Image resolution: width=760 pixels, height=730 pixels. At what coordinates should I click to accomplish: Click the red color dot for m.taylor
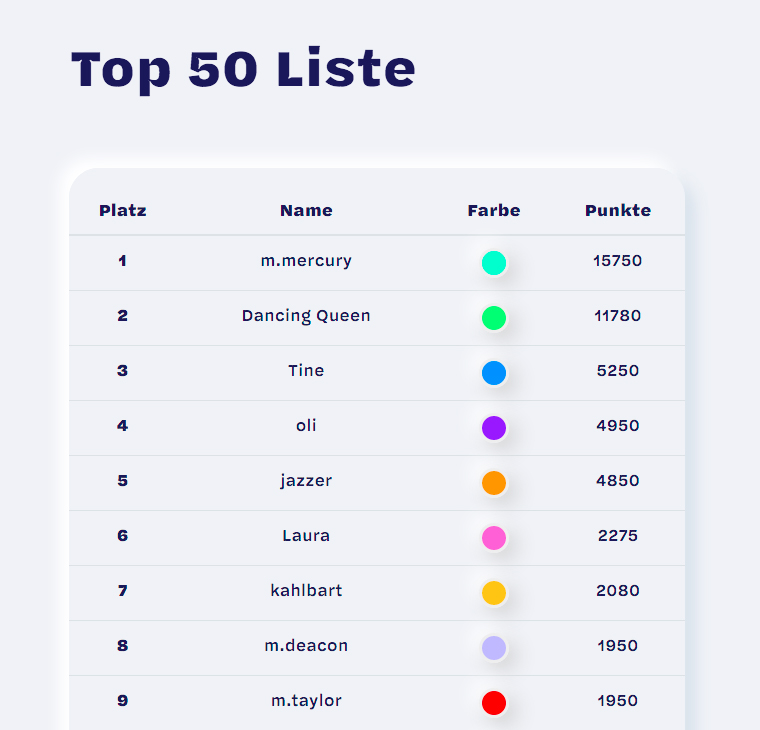[494, 703]
